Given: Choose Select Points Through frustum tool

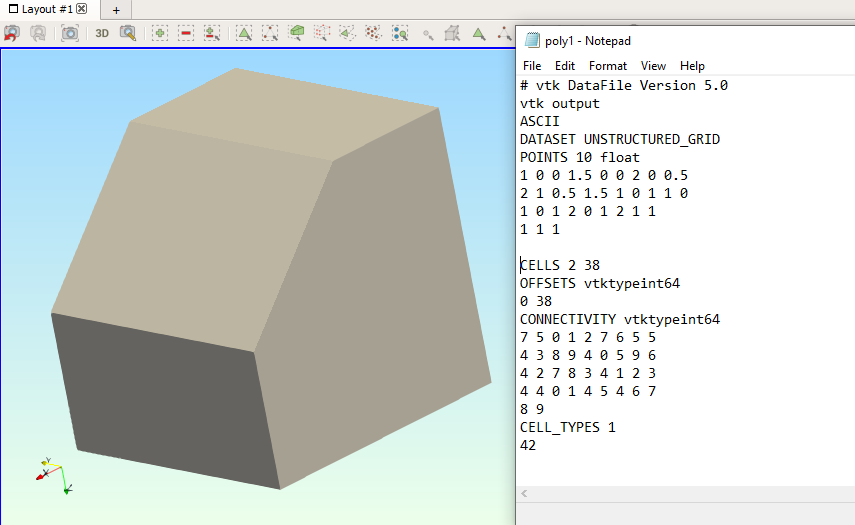Looking at the screenshot, I should coord(322,33).
